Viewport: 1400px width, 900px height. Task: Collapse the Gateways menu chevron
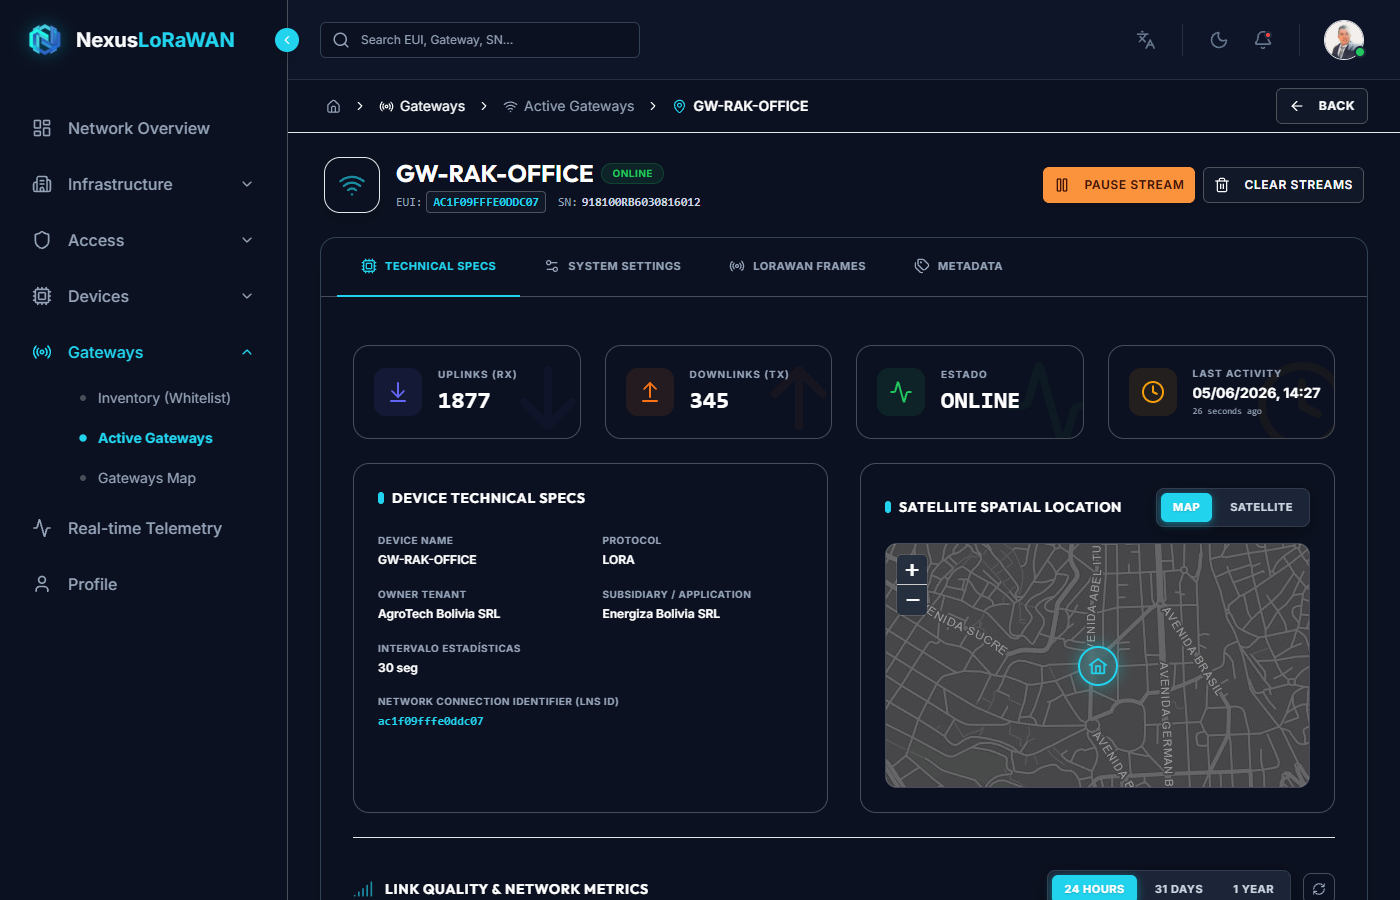[x=247, y=352]
